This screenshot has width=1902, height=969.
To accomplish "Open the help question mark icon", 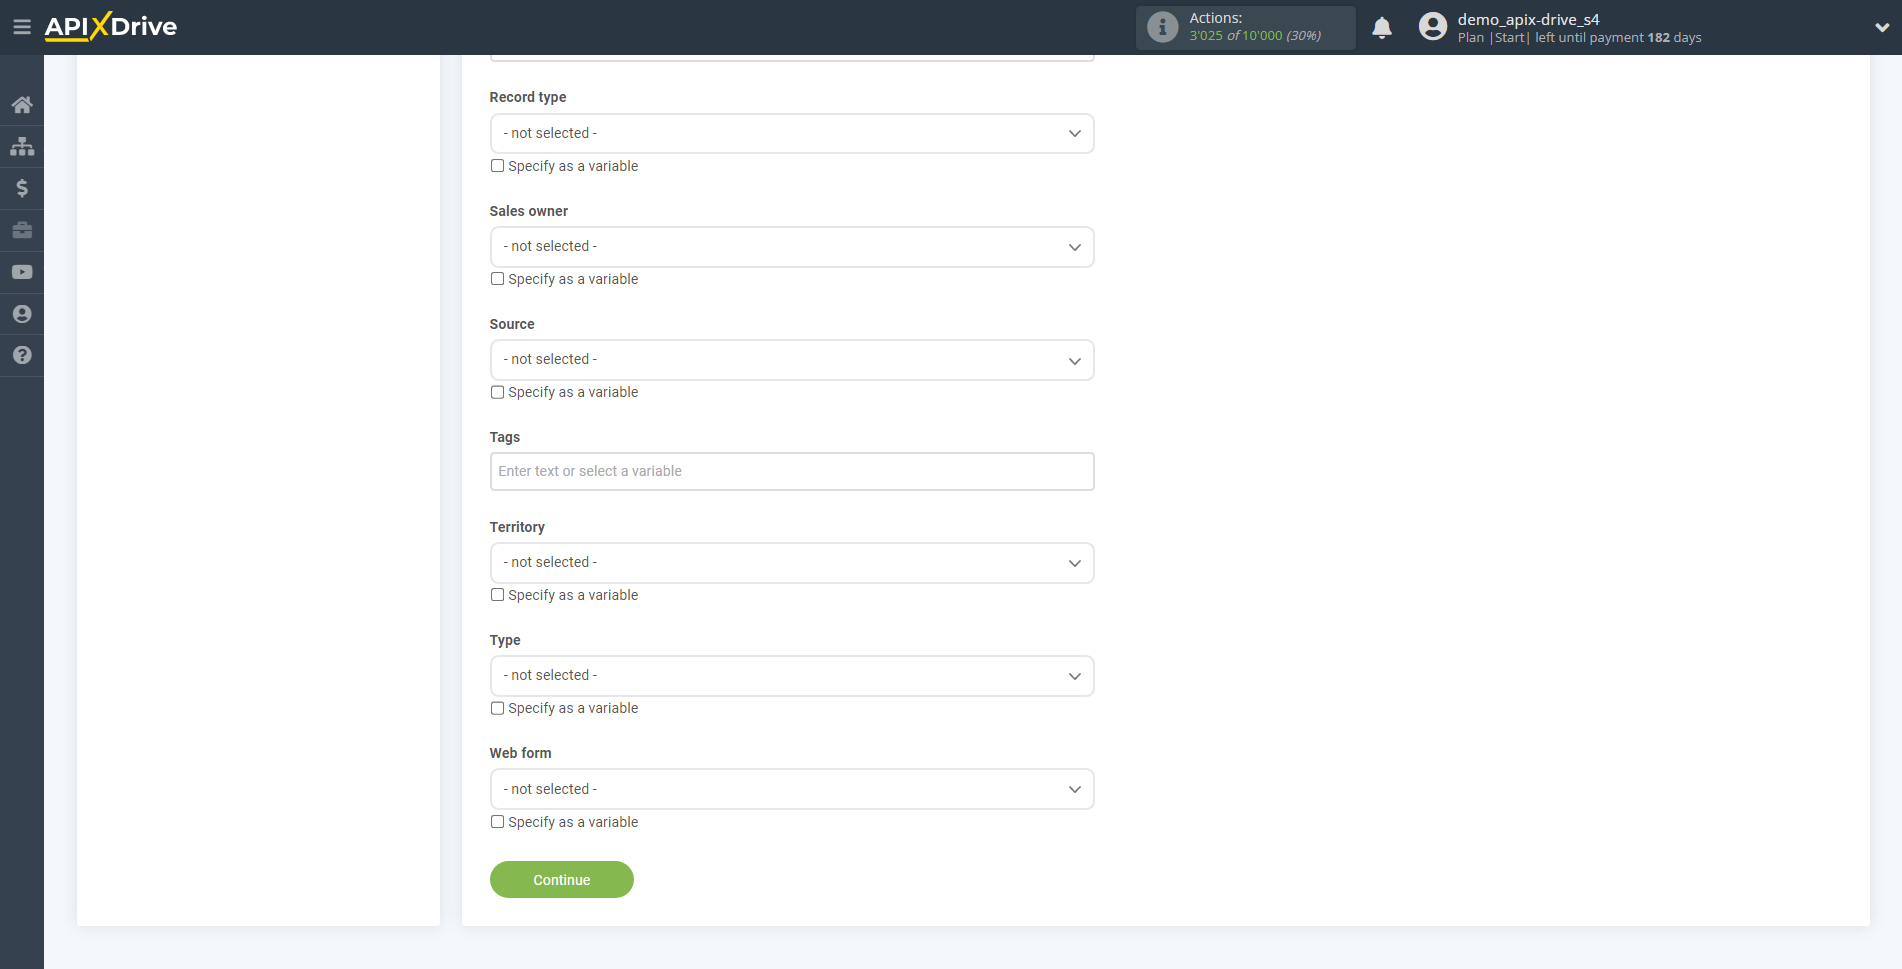I will point(22,355).
